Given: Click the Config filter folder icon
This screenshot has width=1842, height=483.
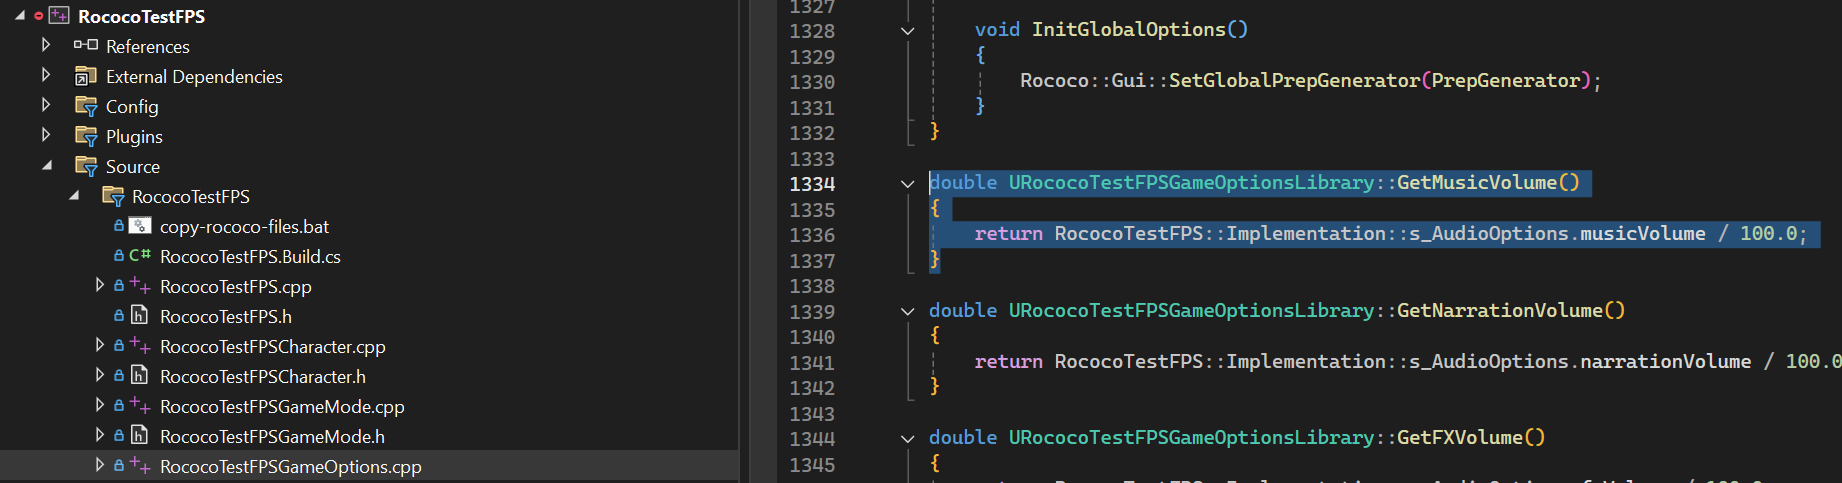Looking at the screenshot, I should pyautogui.click(x=85, y=106).
